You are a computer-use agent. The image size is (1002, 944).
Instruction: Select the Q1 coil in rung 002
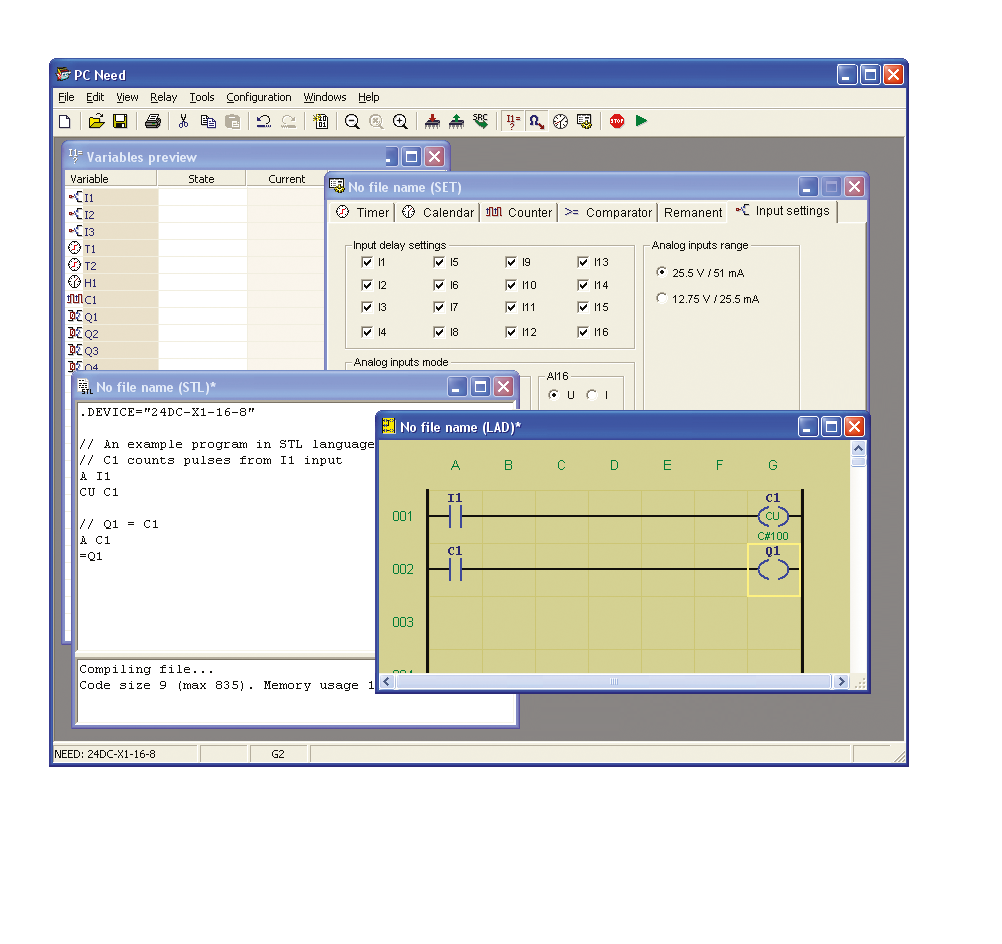point(773,569)
